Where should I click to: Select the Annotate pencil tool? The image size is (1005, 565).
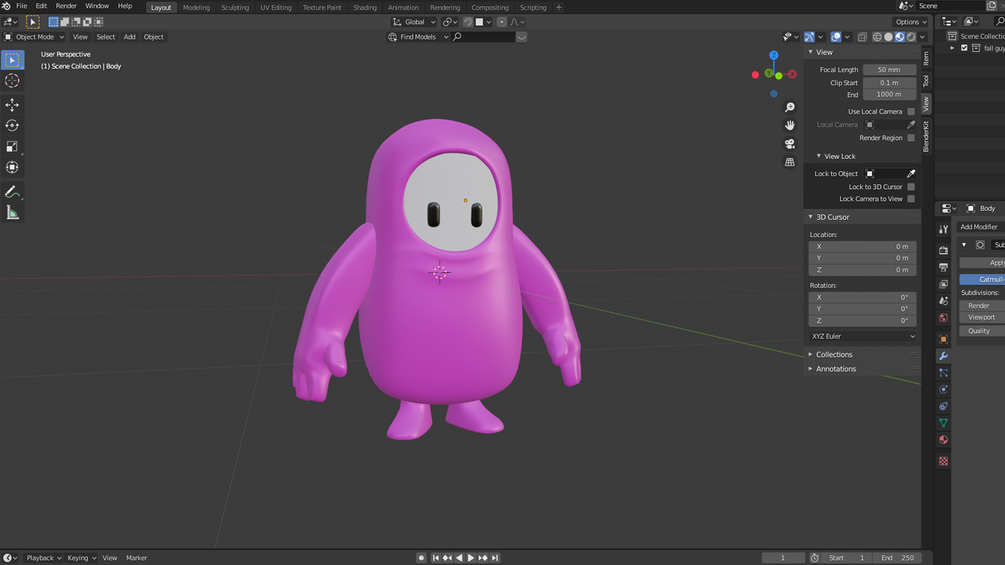[12, 192]
